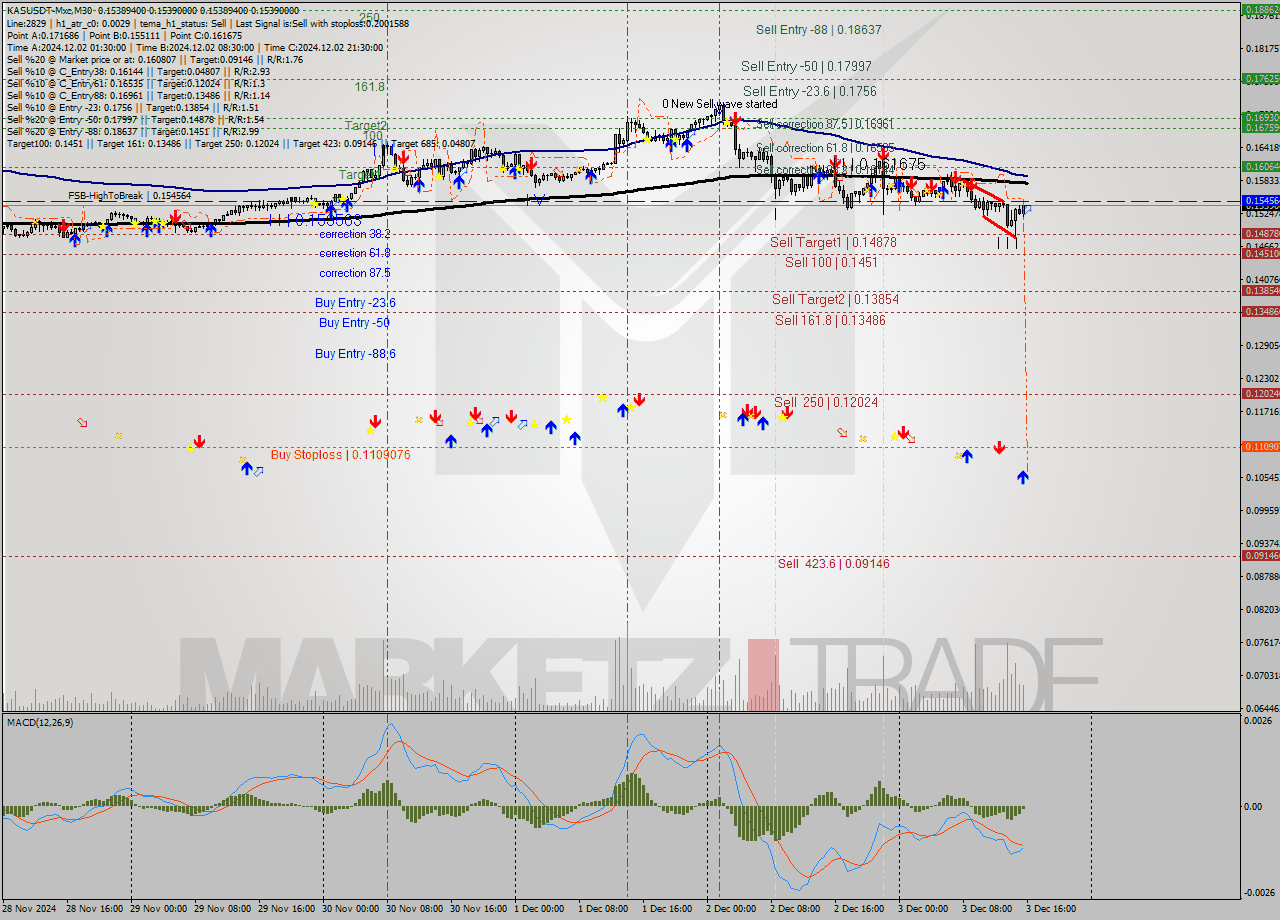This screenshot has width=1280, height=920.
Task: Click the green '161.8' Fibonacci label
Action: (x=369, y=87)
